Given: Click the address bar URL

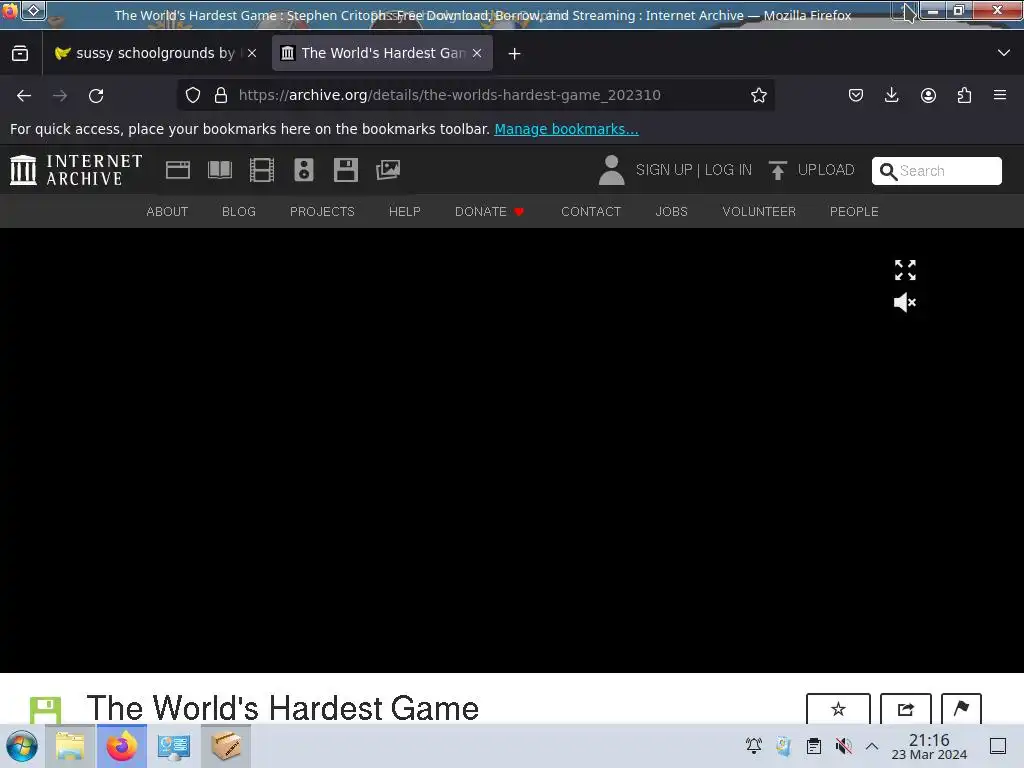Looking at the screenshot, I should [450, 95].
